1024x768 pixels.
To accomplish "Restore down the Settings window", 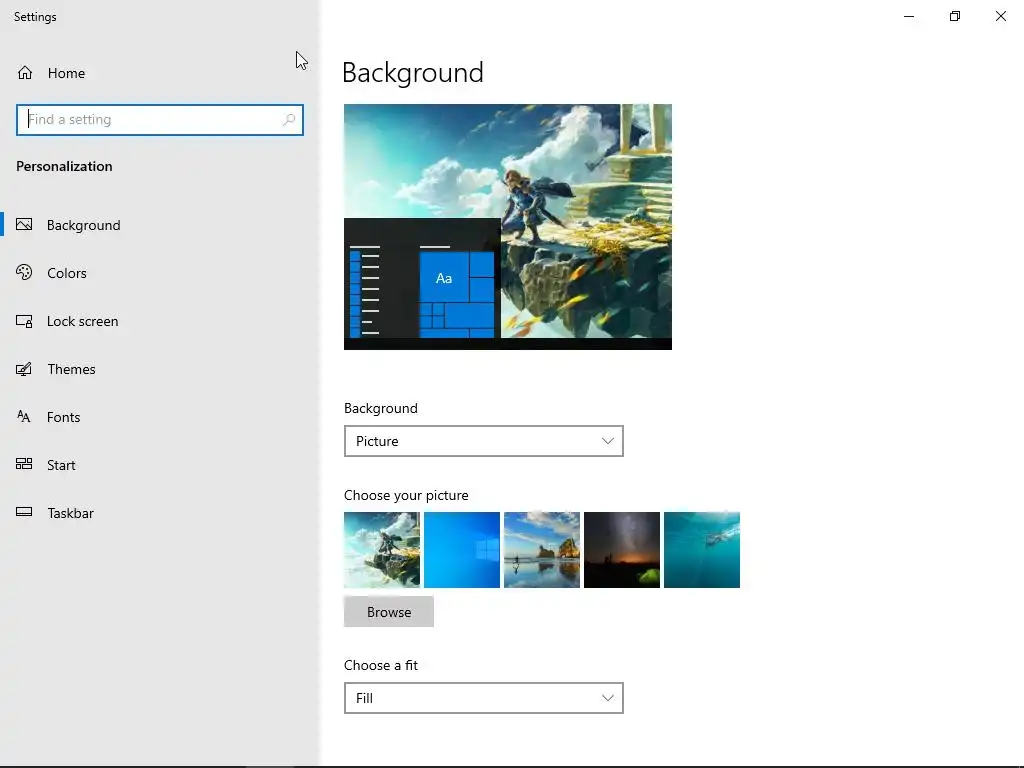I will click(955, 16).
